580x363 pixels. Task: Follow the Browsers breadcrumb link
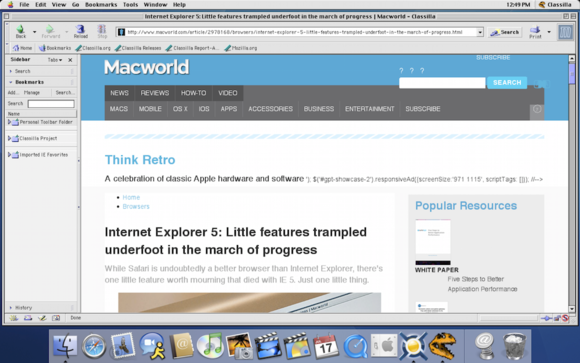pyautogui.click(x=136, y=206)
